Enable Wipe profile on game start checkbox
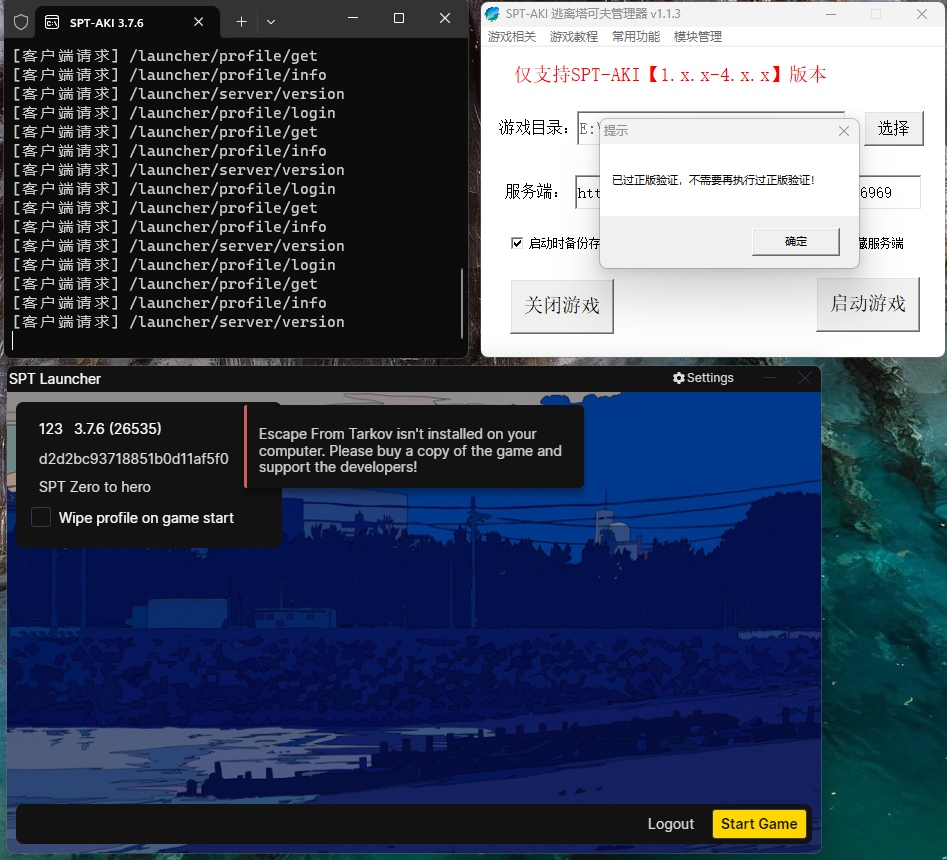 [x=41, y=517]
